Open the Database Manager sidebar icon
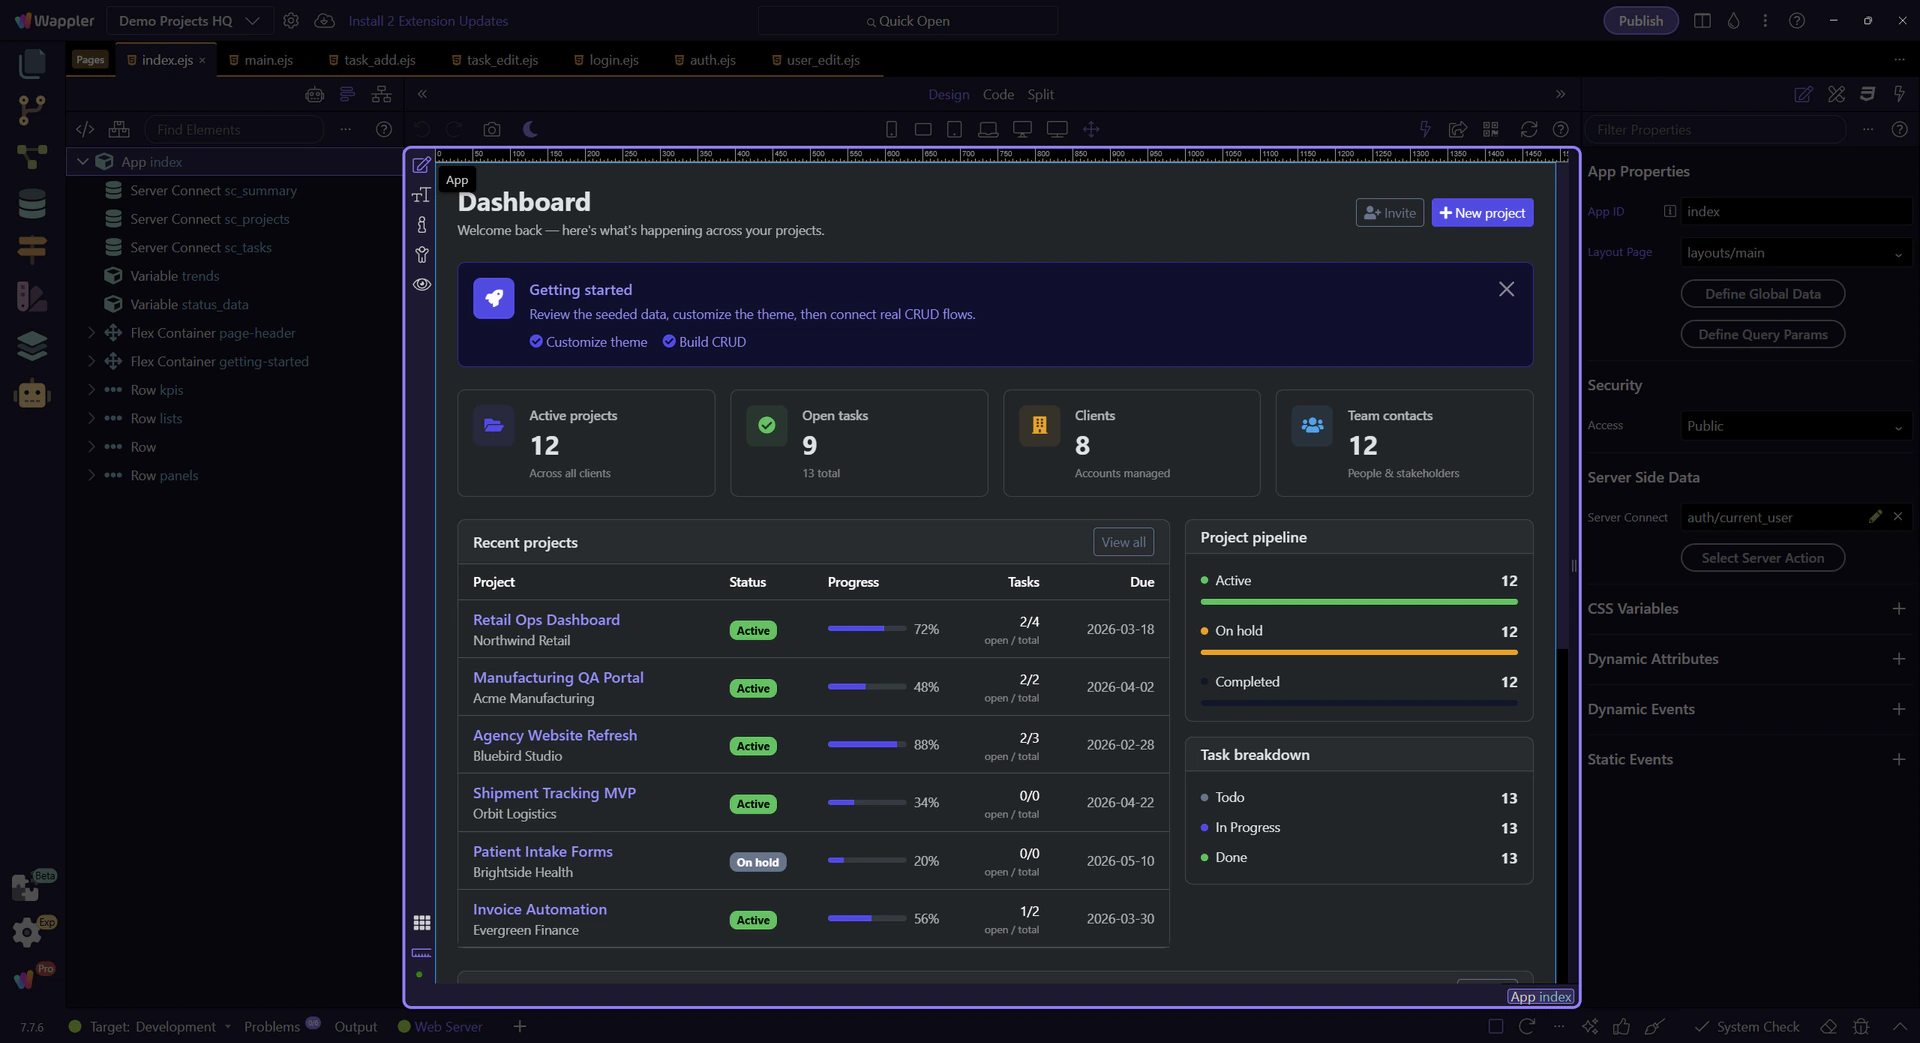1920x1043 pixels. point(32,204)
